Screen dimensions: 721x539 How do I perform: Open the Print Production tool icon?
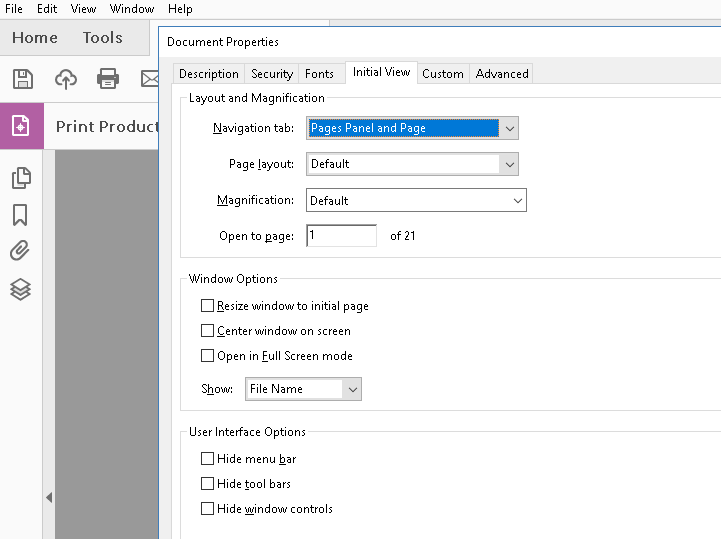(21, 126)
